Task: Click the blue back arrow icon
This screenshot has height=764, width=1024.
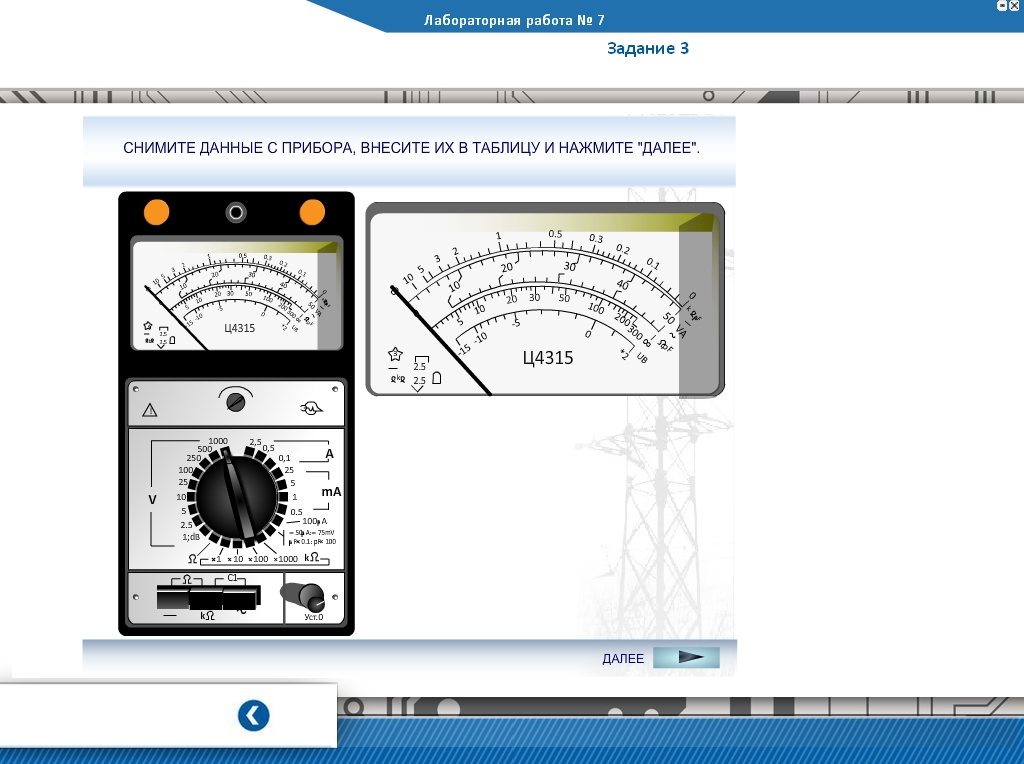Action: pyautogui.click(x=253, y=716)
